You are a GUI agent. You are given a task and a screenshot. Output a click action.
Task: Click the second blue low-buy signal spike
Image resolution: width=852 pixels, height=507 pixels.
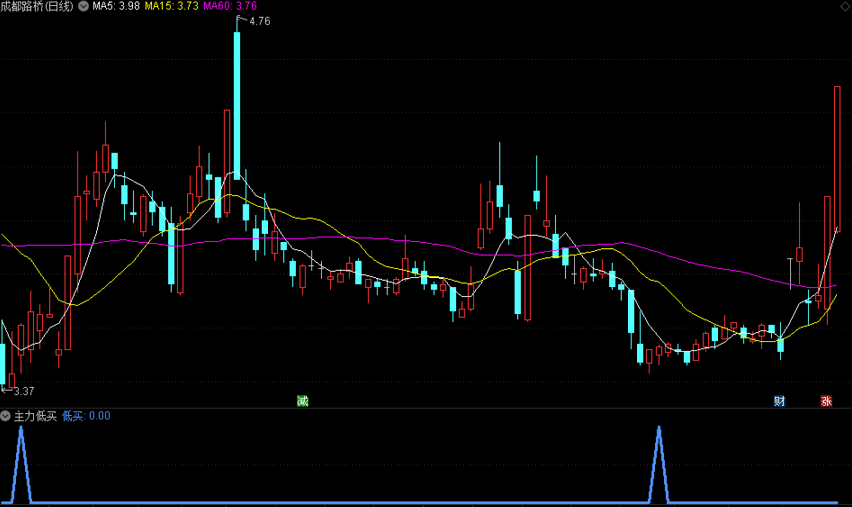pyautogui.click(x=659, y=465)
